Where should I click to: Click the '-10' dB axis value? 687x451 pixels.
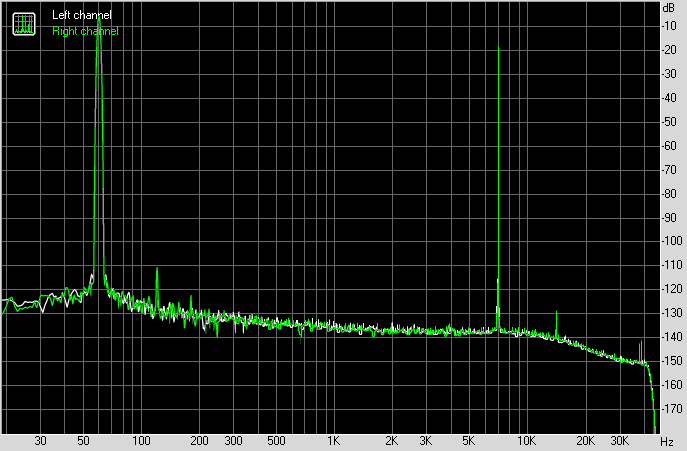669,26
